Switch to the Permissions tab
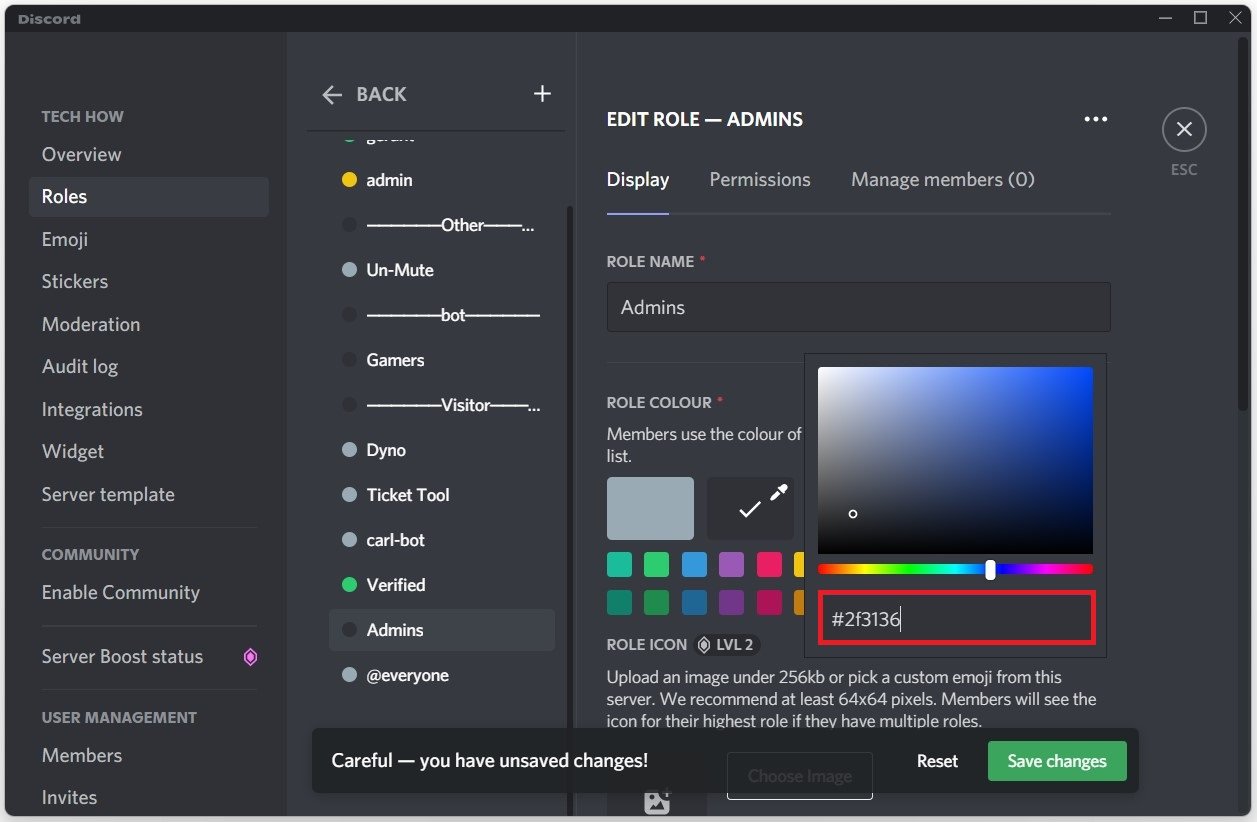 point(759,179)
